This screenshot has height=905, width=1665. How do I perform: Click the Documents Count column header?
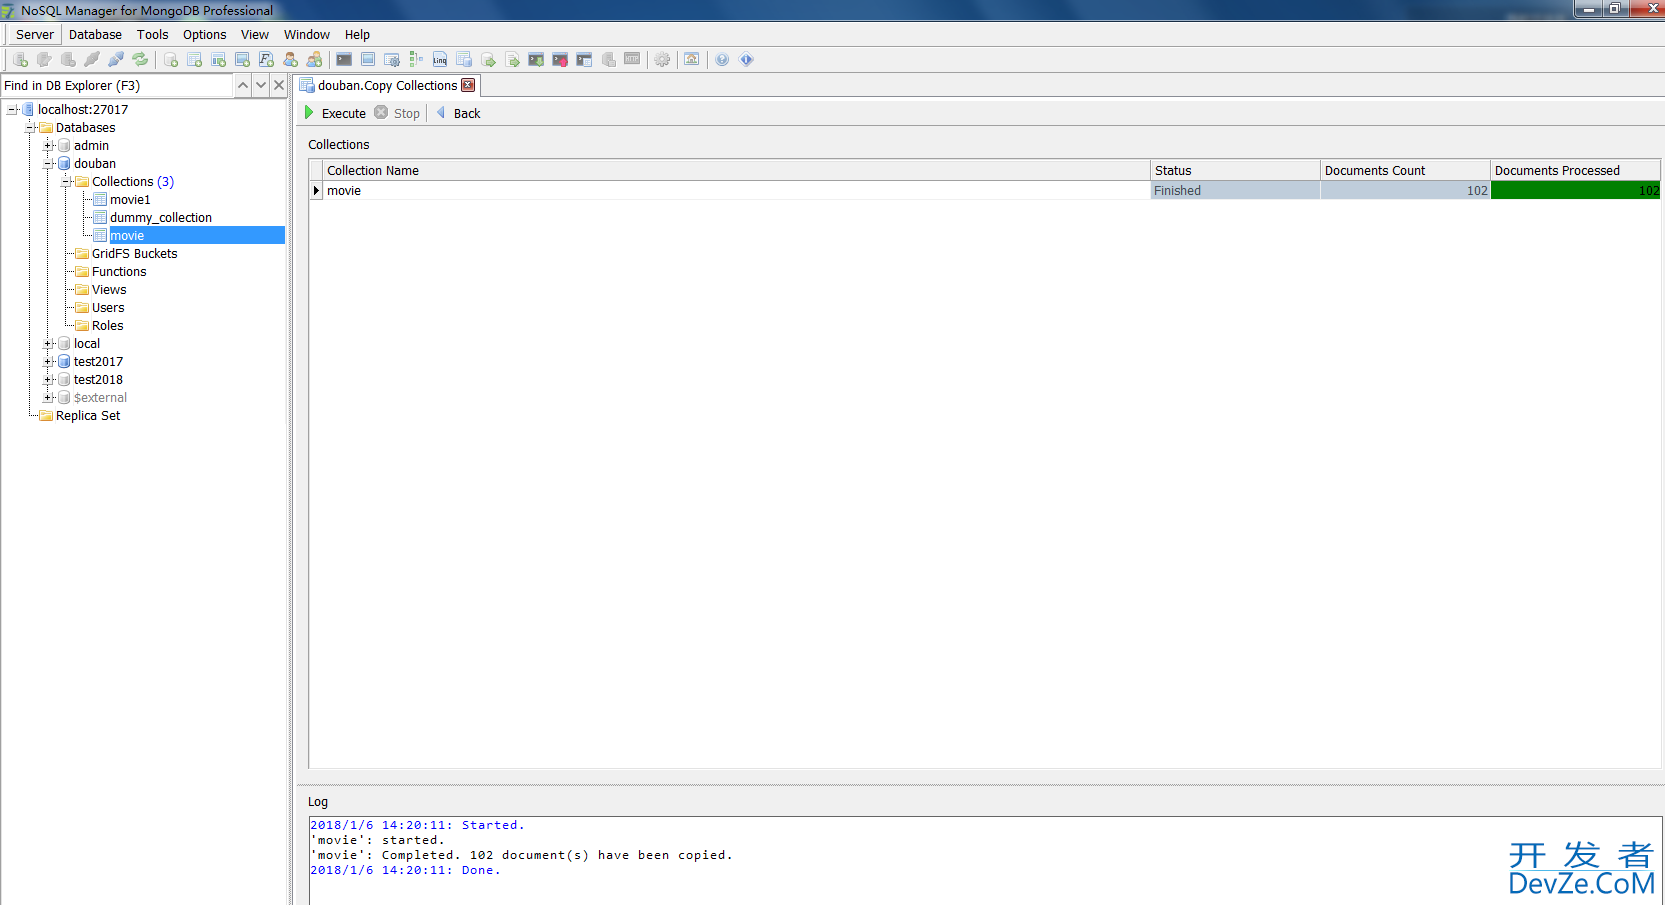pyautogui.click(x=1405, y=170)
